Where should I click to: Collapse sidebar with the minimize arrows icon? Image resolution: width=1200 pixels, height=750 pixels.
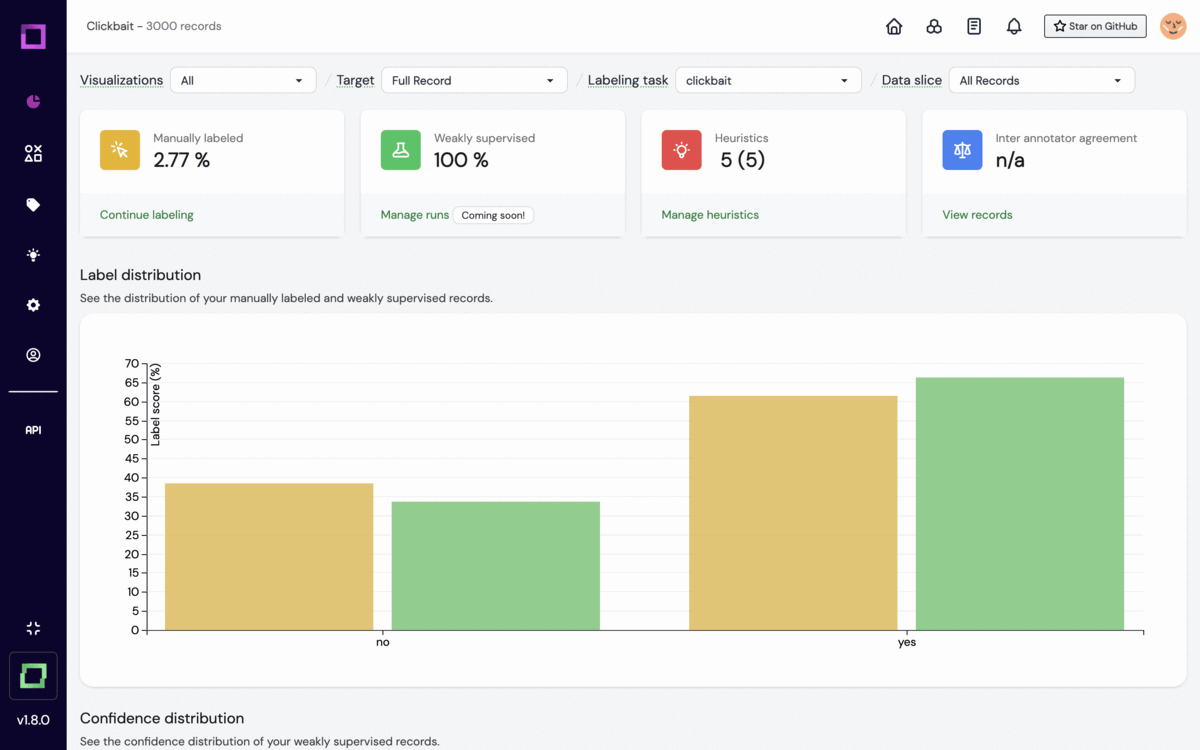click(x=33, y=628)
